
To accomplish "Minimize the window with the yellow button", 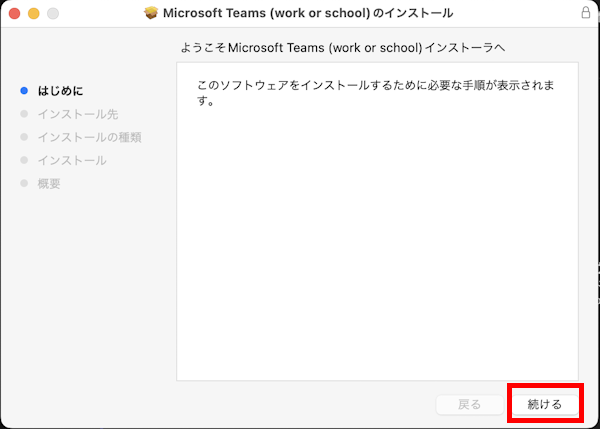I will pyautogui.click(x=33, y=13).
